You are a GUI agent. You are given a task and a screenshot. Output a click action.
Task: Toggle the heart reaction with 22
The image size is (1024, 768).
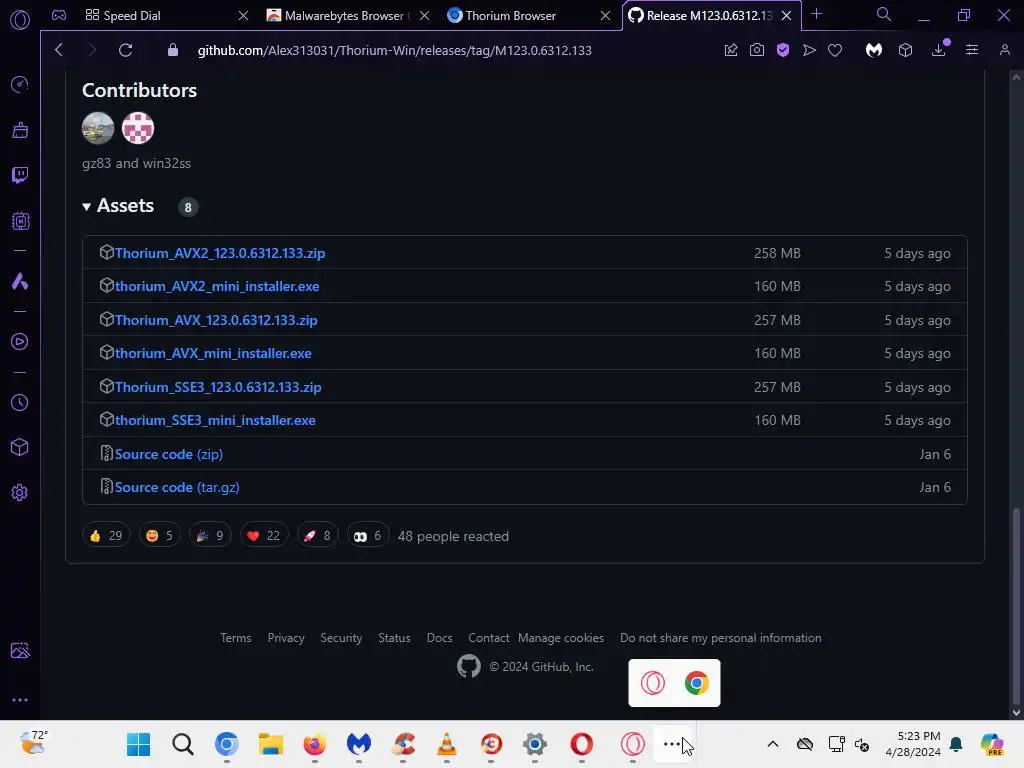click(264, 536)
